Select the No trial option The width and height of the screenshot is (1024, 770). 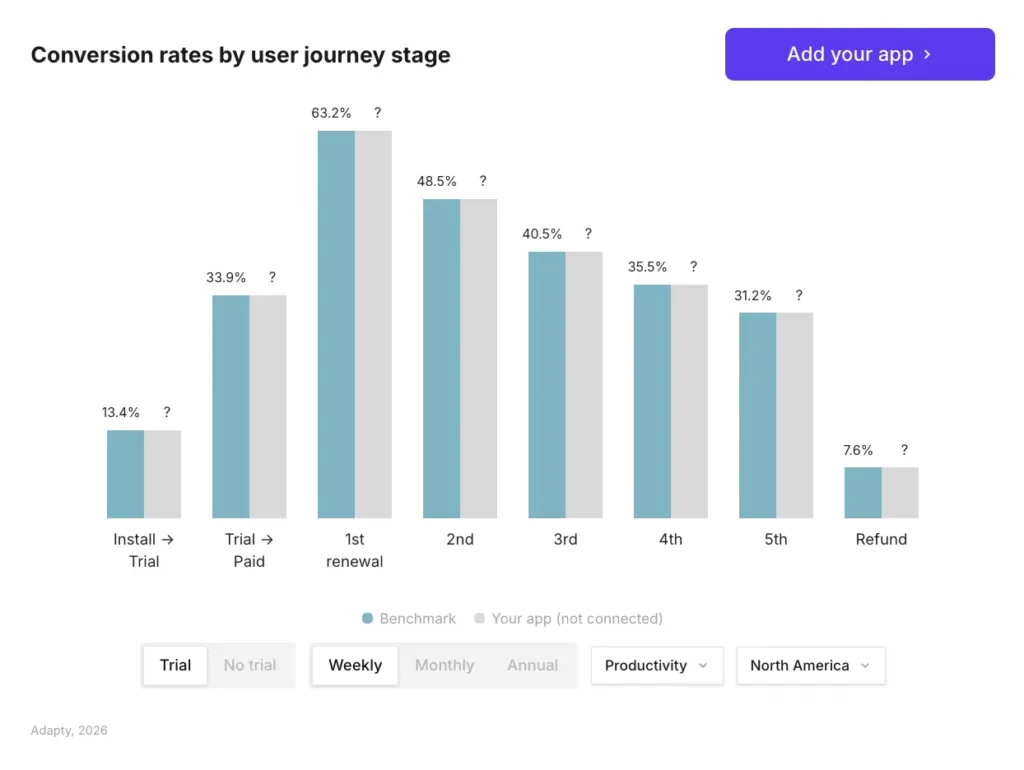point(250,665)
